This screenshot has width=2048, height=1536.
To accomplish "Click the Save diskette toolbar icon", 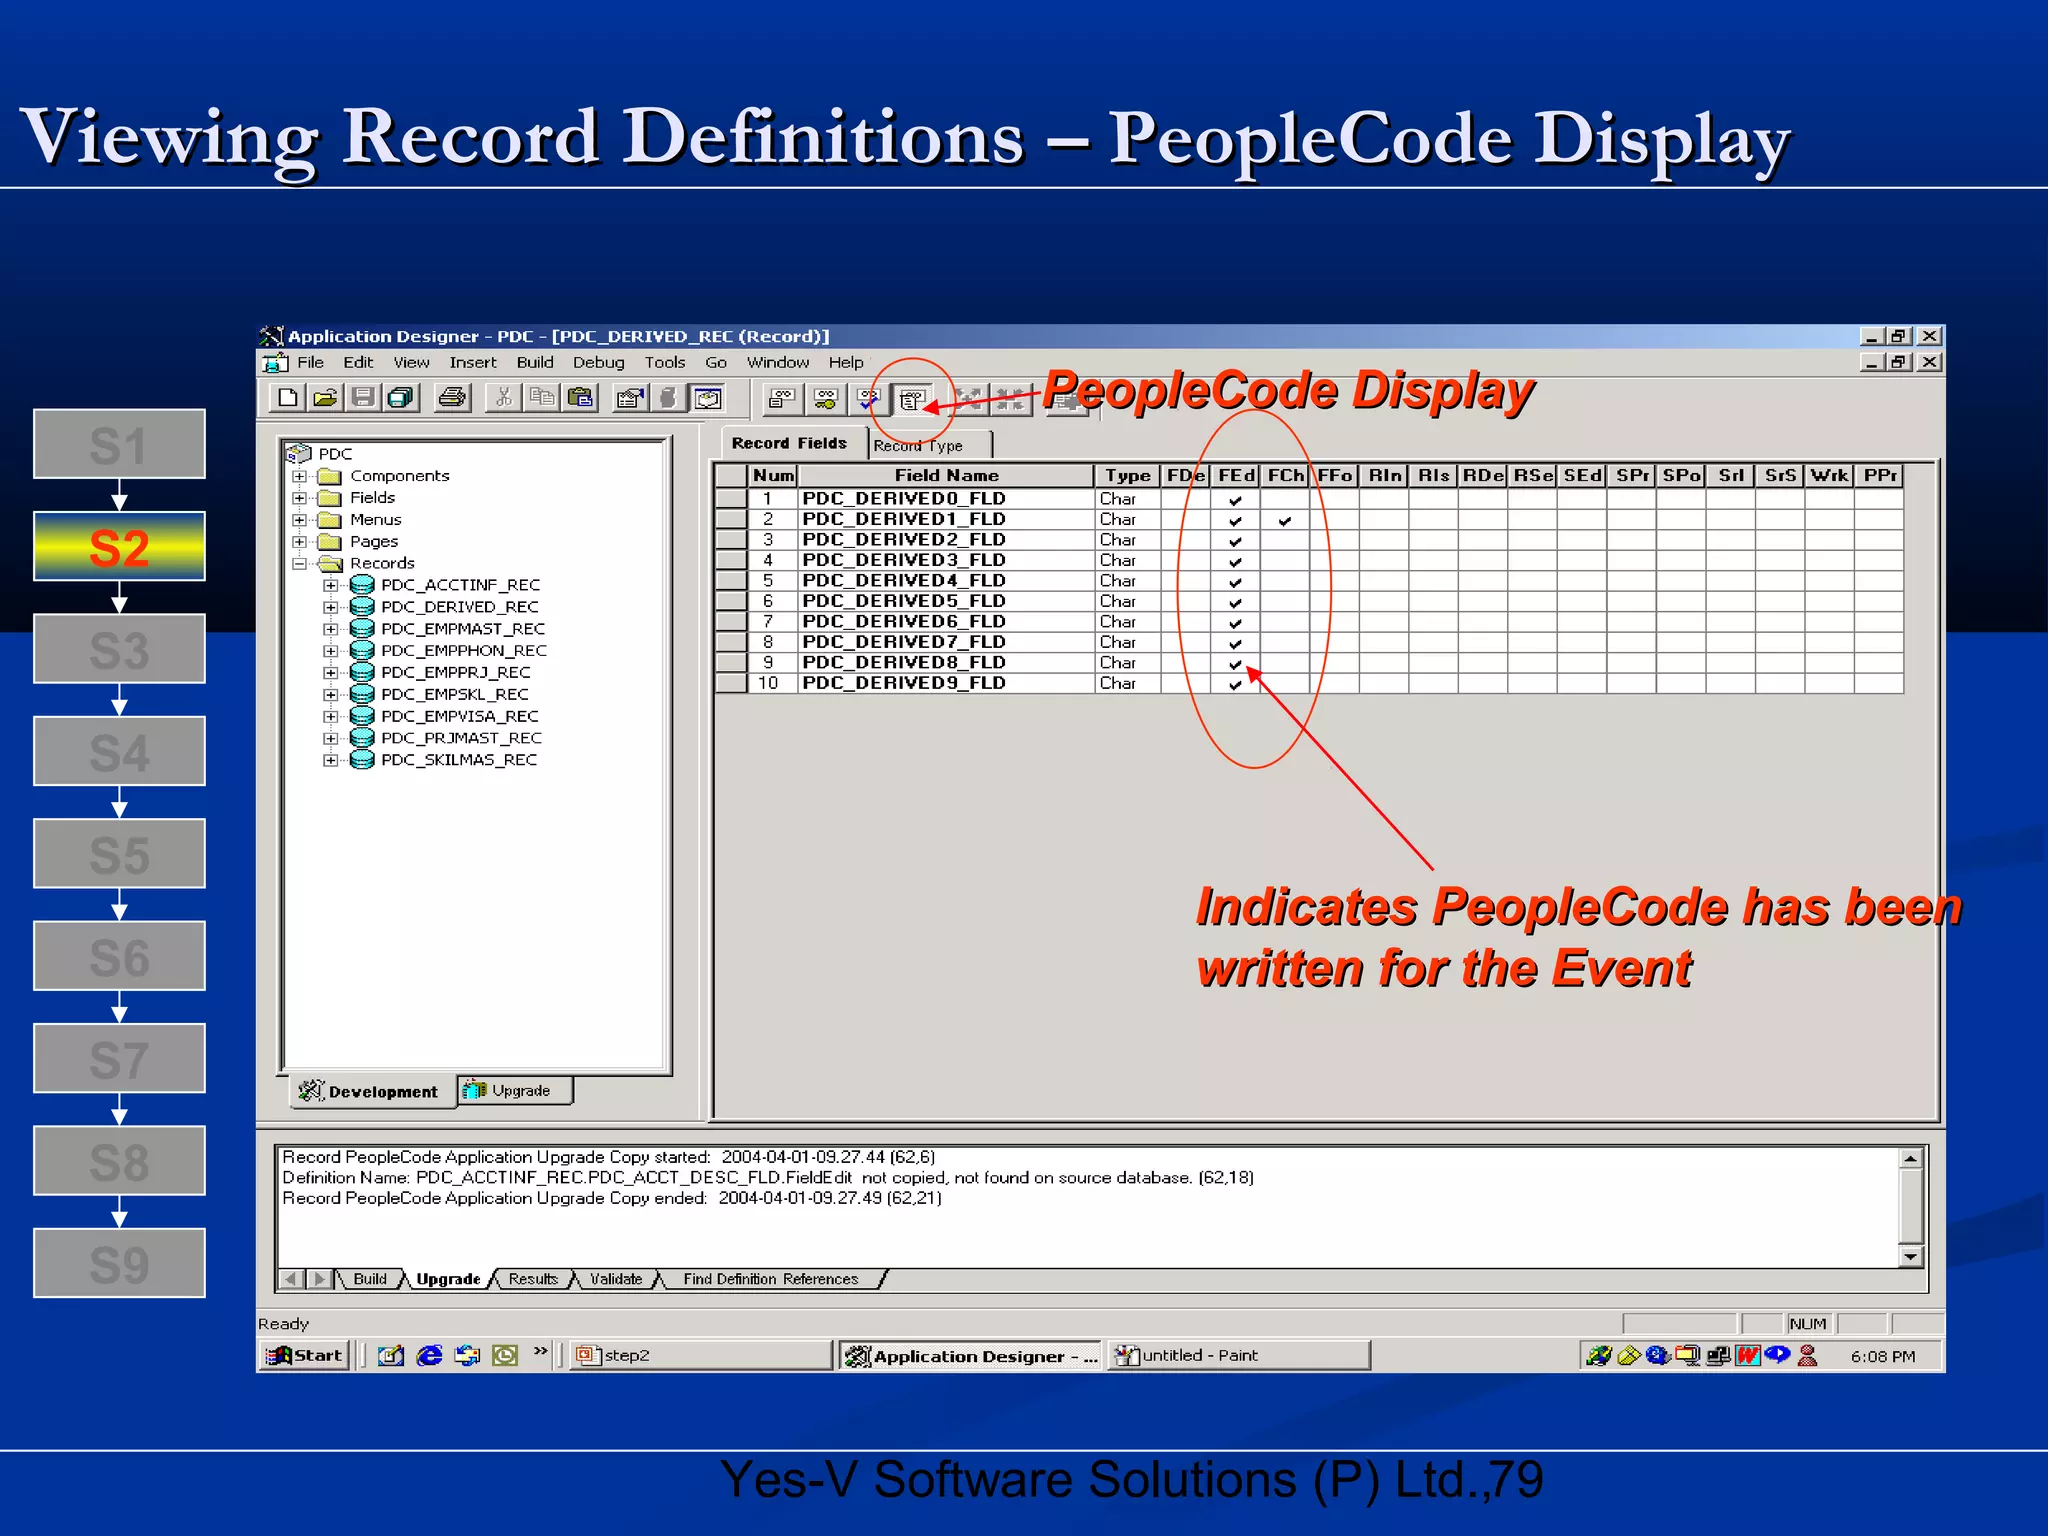I will pos(363,398).
